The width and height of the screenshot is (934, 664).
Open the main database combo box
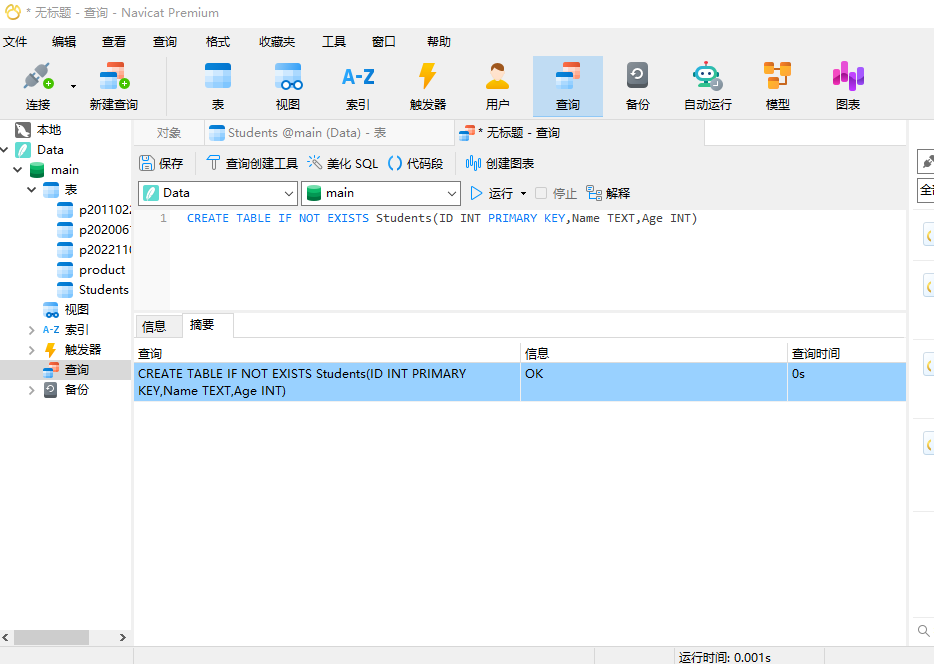[381, 193]
